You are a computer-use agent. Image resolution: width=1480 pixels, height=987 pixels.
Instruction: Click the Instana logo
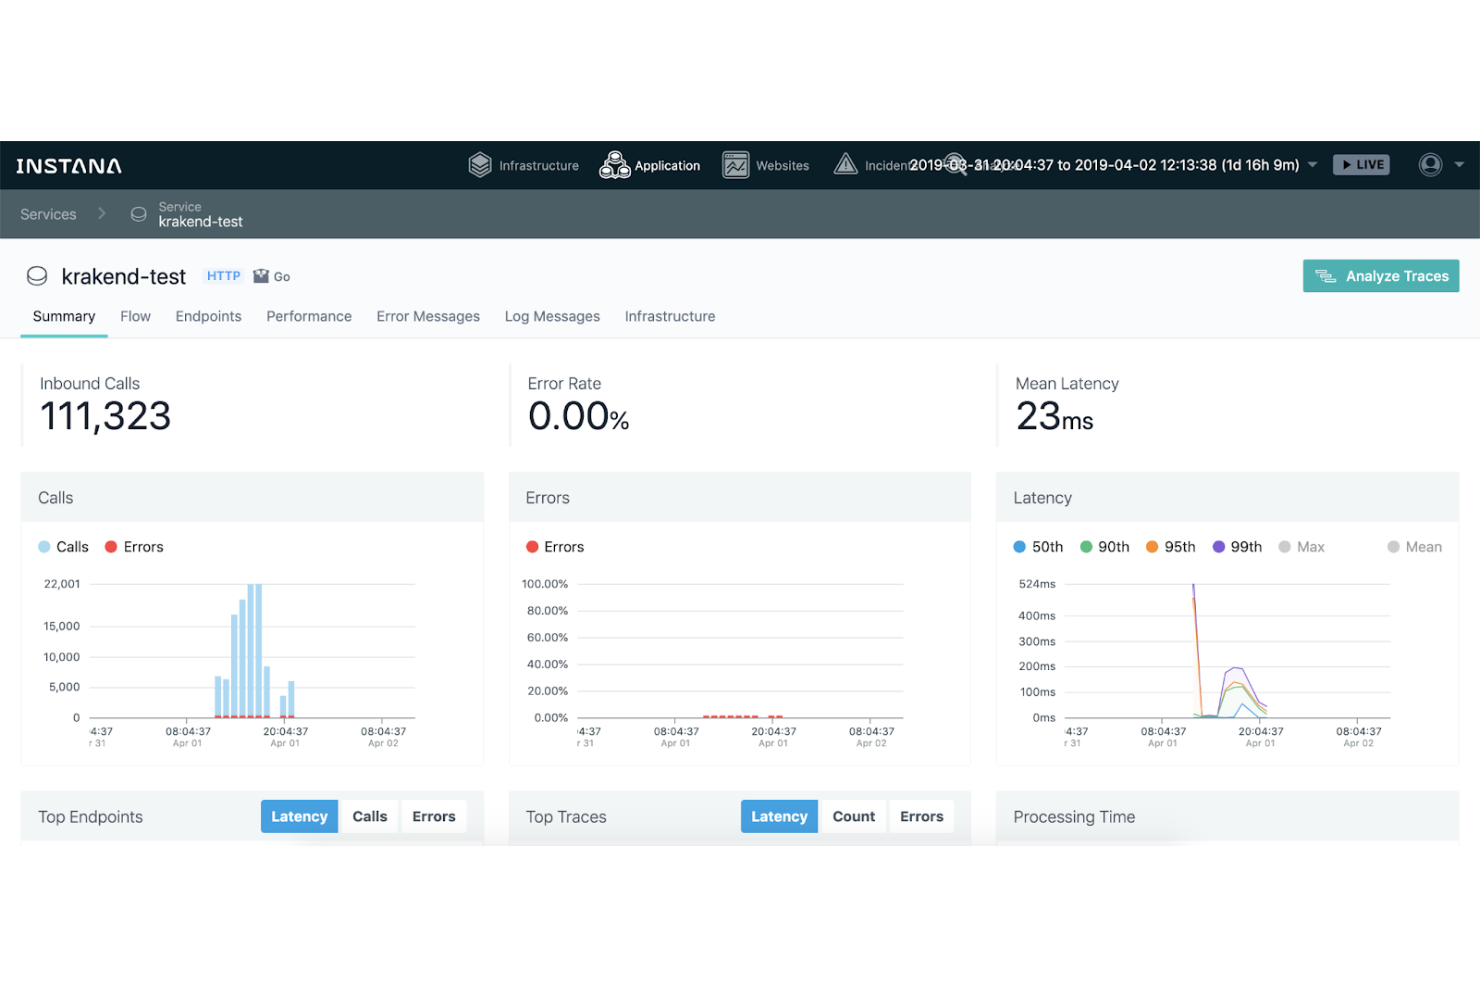pos(68,165)
